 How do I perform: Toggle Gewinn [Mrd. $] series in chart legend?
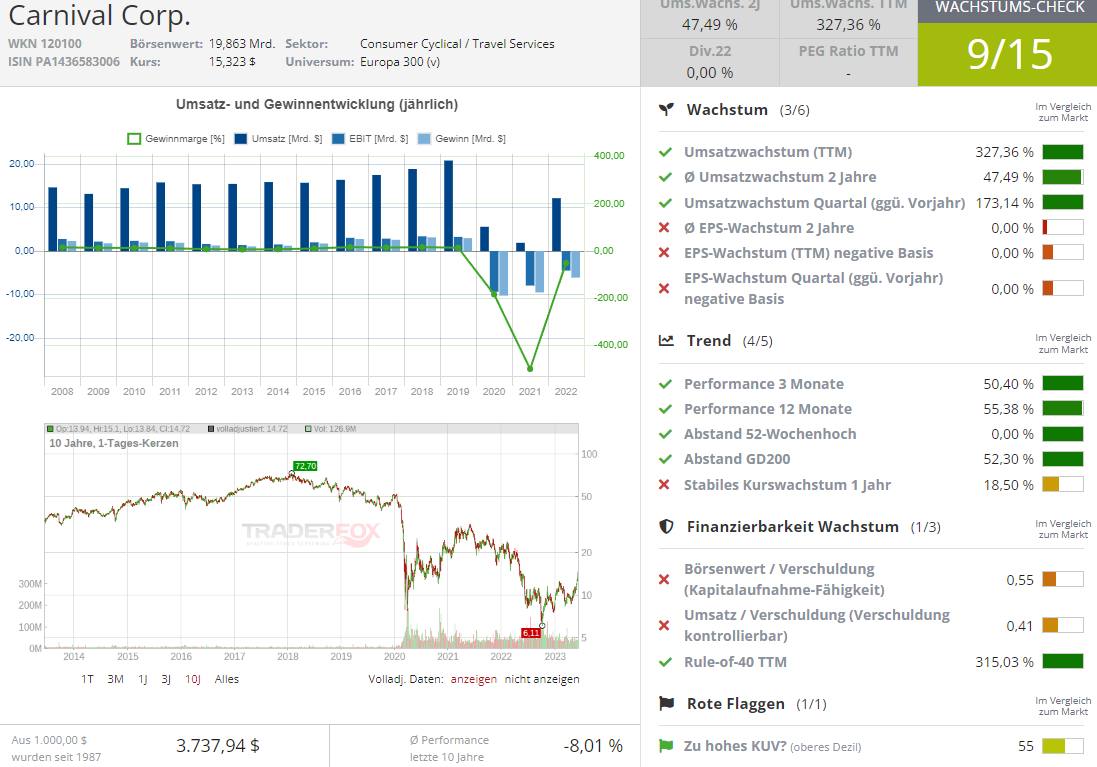pos(462,139)
